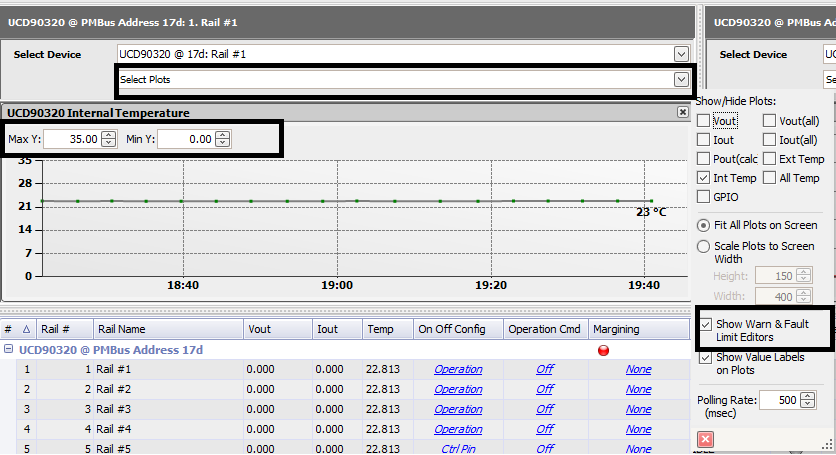Select the Rail #1 name cell

(x=168, y=369)
